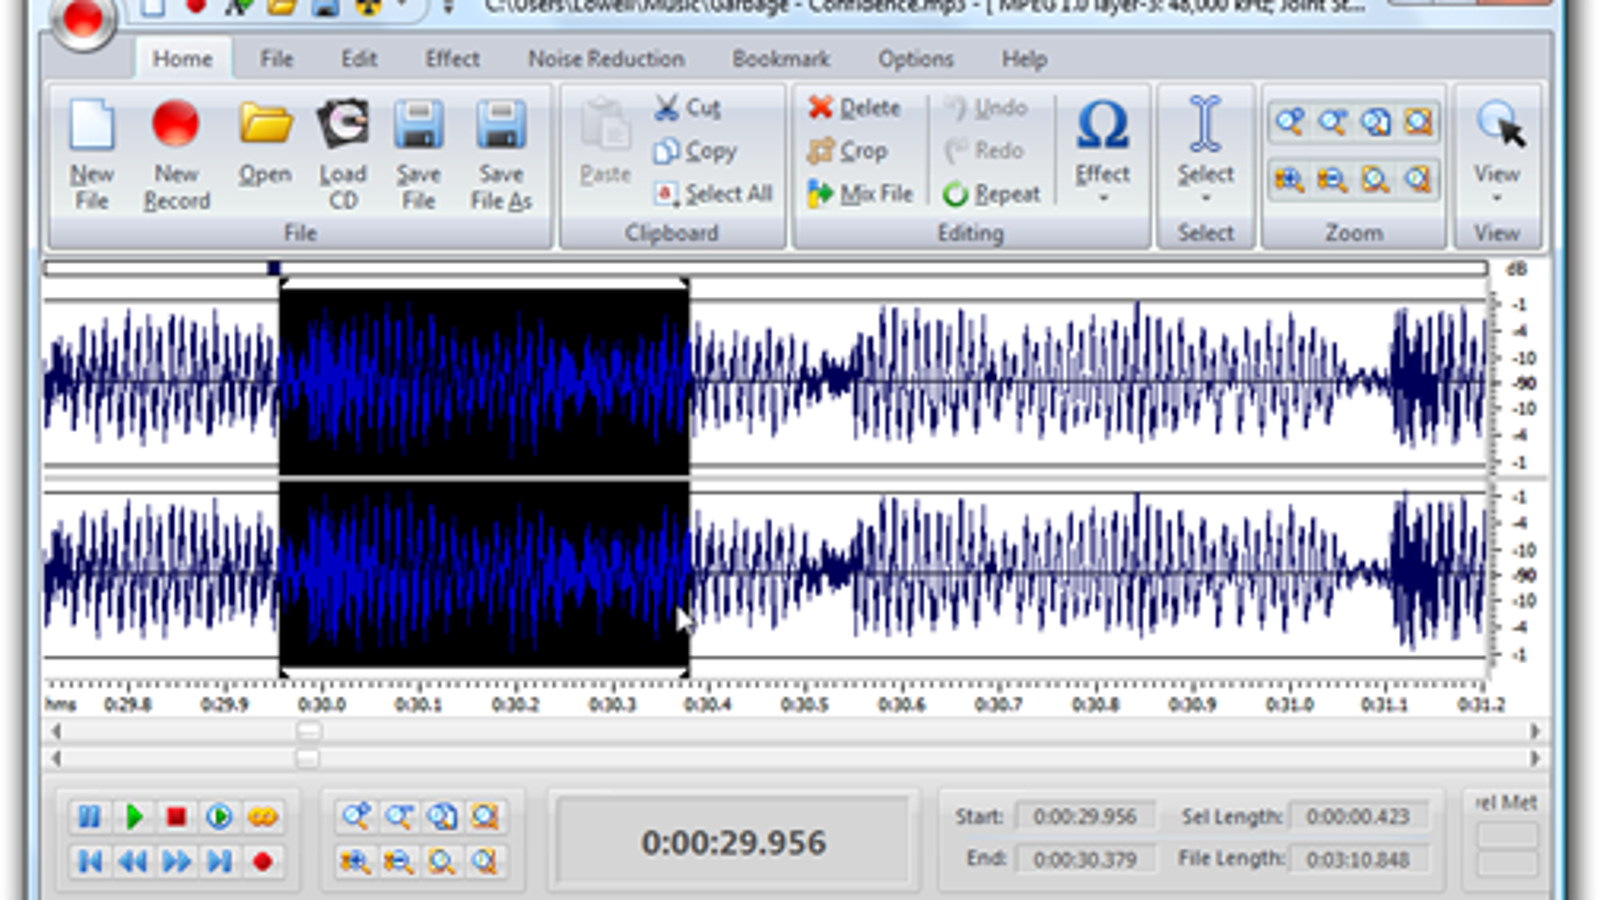Open the Edit ribbon tab
This screenshot has height=900, width=1600.
pos(359,59)
